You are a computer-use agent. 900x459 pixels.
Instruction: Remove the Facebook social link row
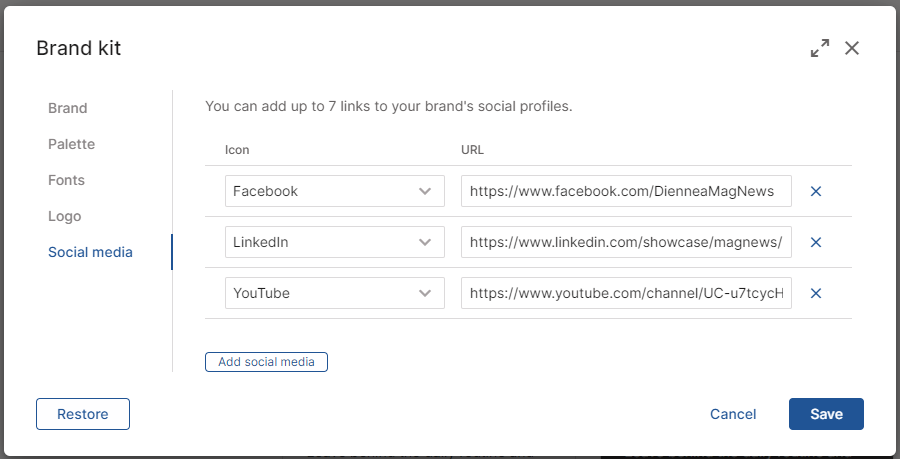pos(816,191)
